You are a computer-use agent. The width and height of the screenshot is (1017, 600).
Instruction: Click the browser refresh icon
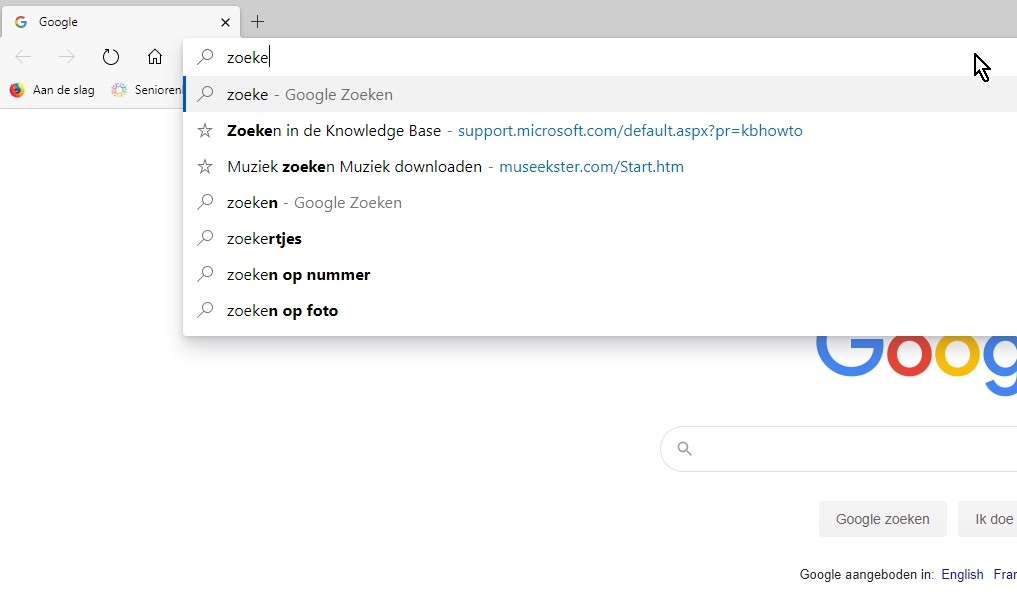click(111, 57)
